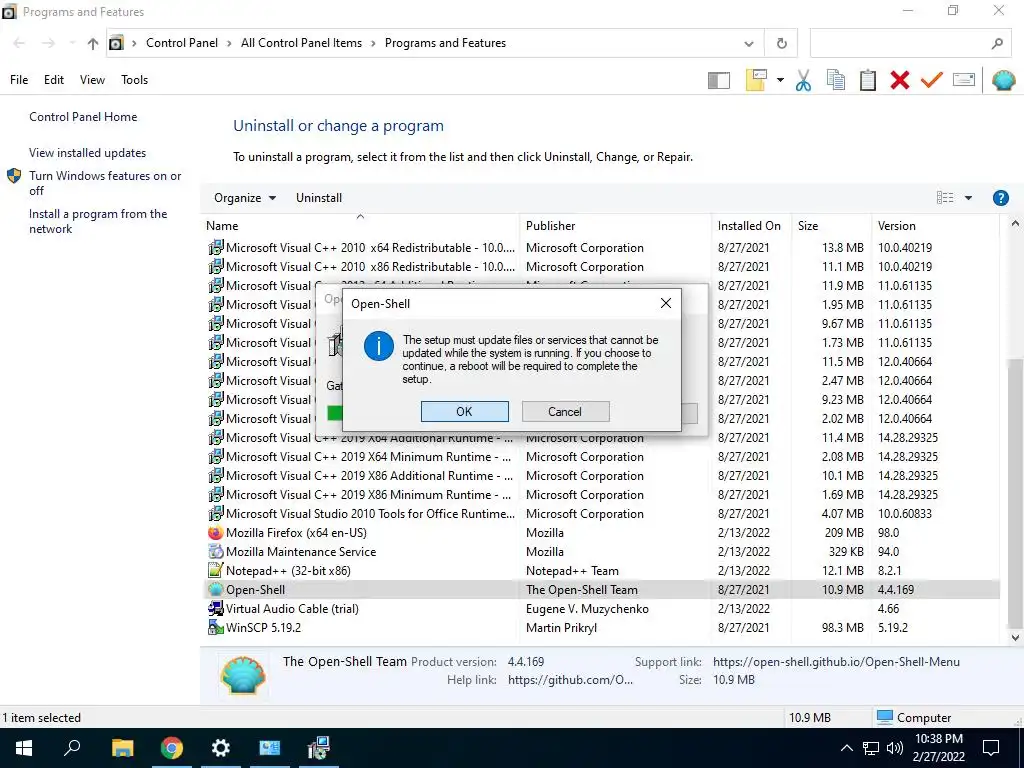Click View installed updates link
Viewport: 1024px width, 768px height.
point(88,153)
